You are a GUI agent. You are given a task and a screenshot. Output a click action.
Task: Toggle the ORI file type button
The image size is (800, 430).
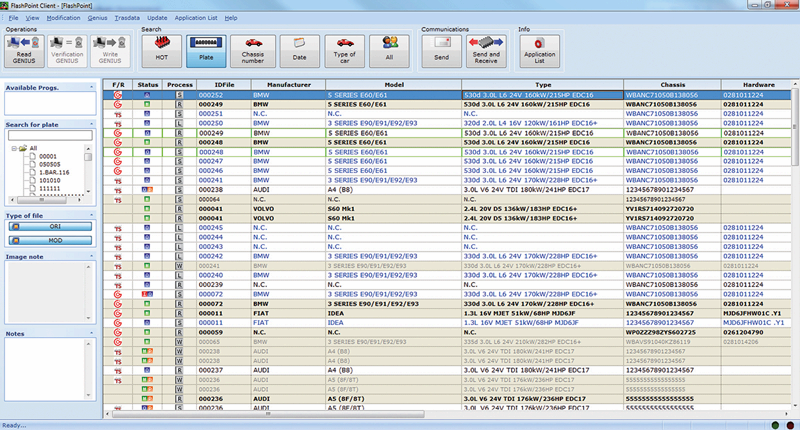tap(50, 226)
